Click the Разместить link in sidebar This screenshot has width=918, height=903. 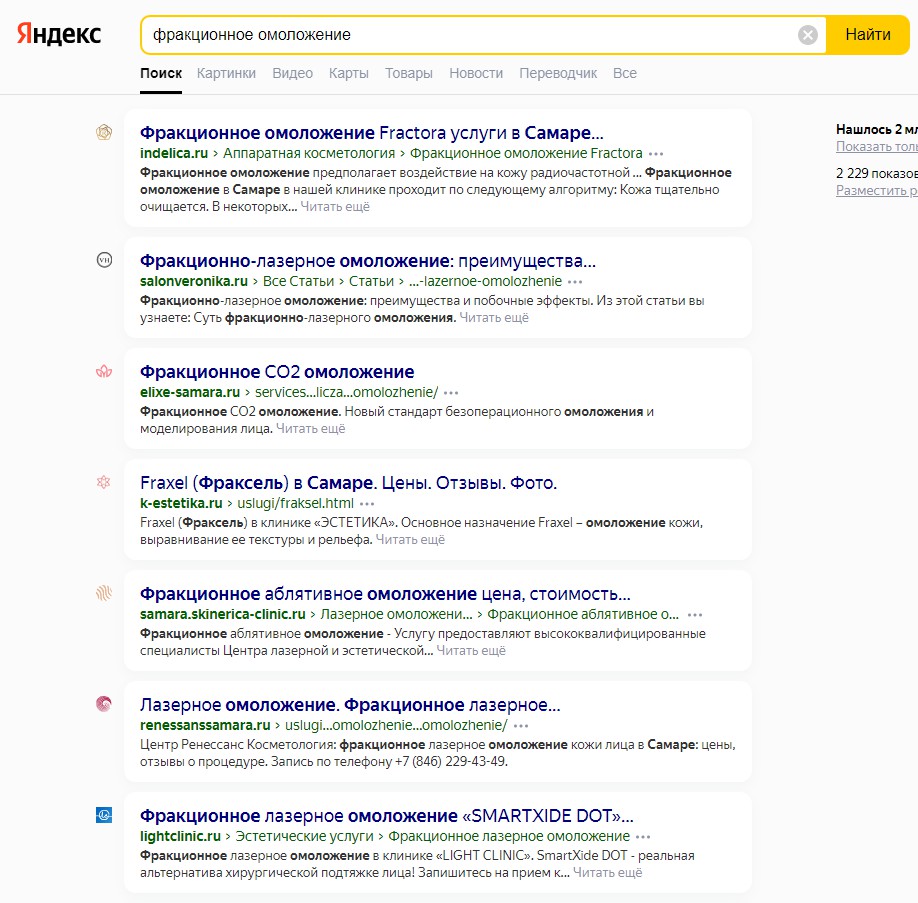[x=876, y=190]
